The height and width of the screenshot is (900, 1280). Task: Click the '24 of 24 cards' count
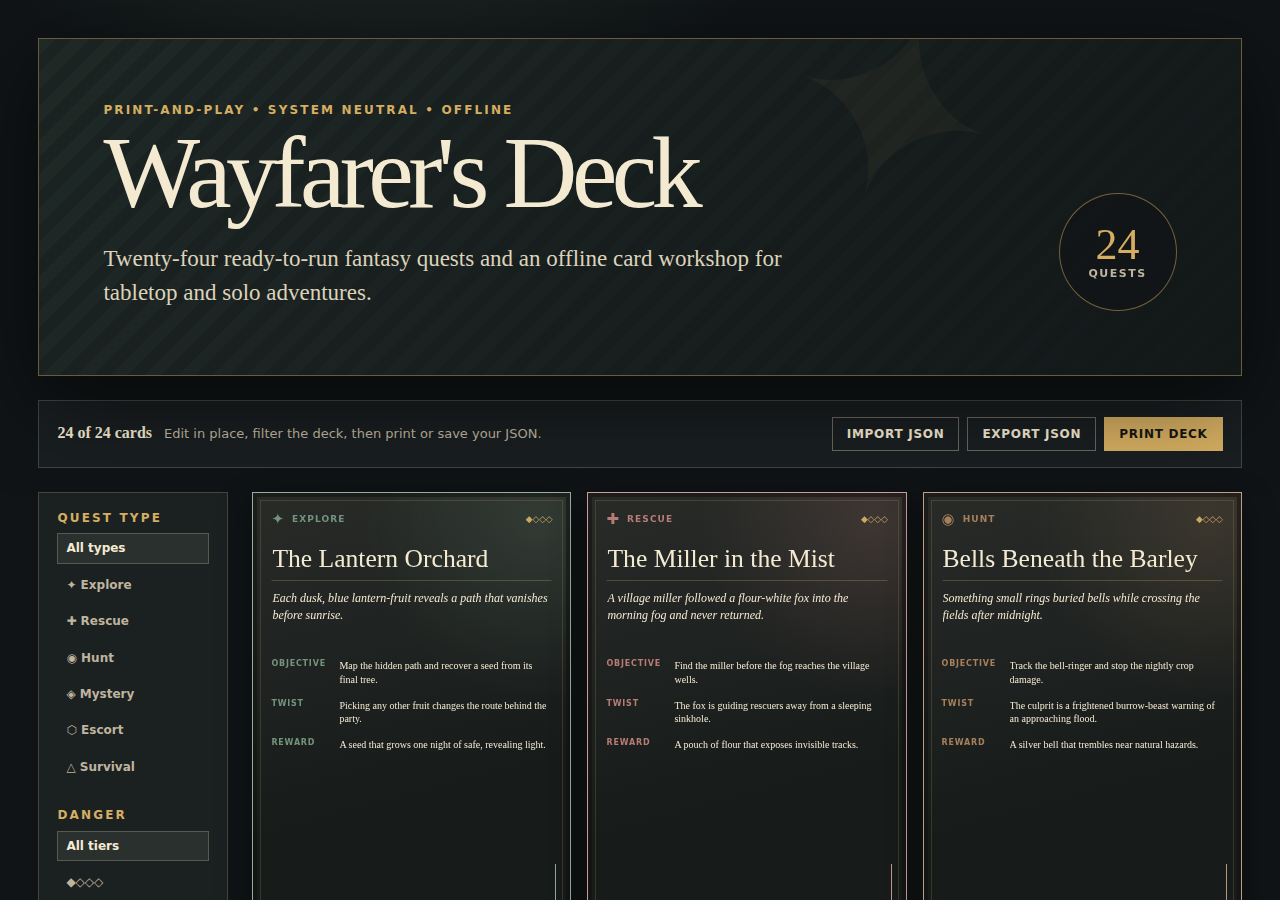(105, 433)
